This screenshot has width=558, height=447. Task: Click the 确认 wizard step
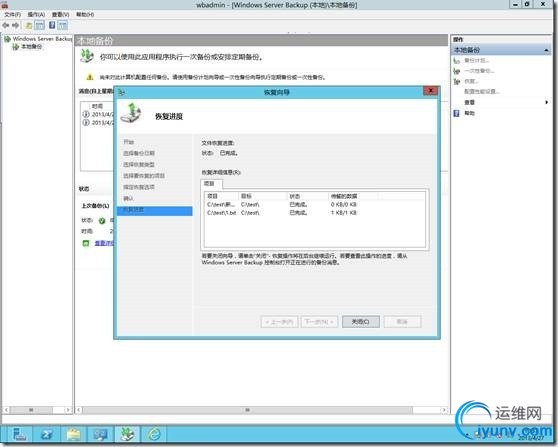click(x=128, y=198)
